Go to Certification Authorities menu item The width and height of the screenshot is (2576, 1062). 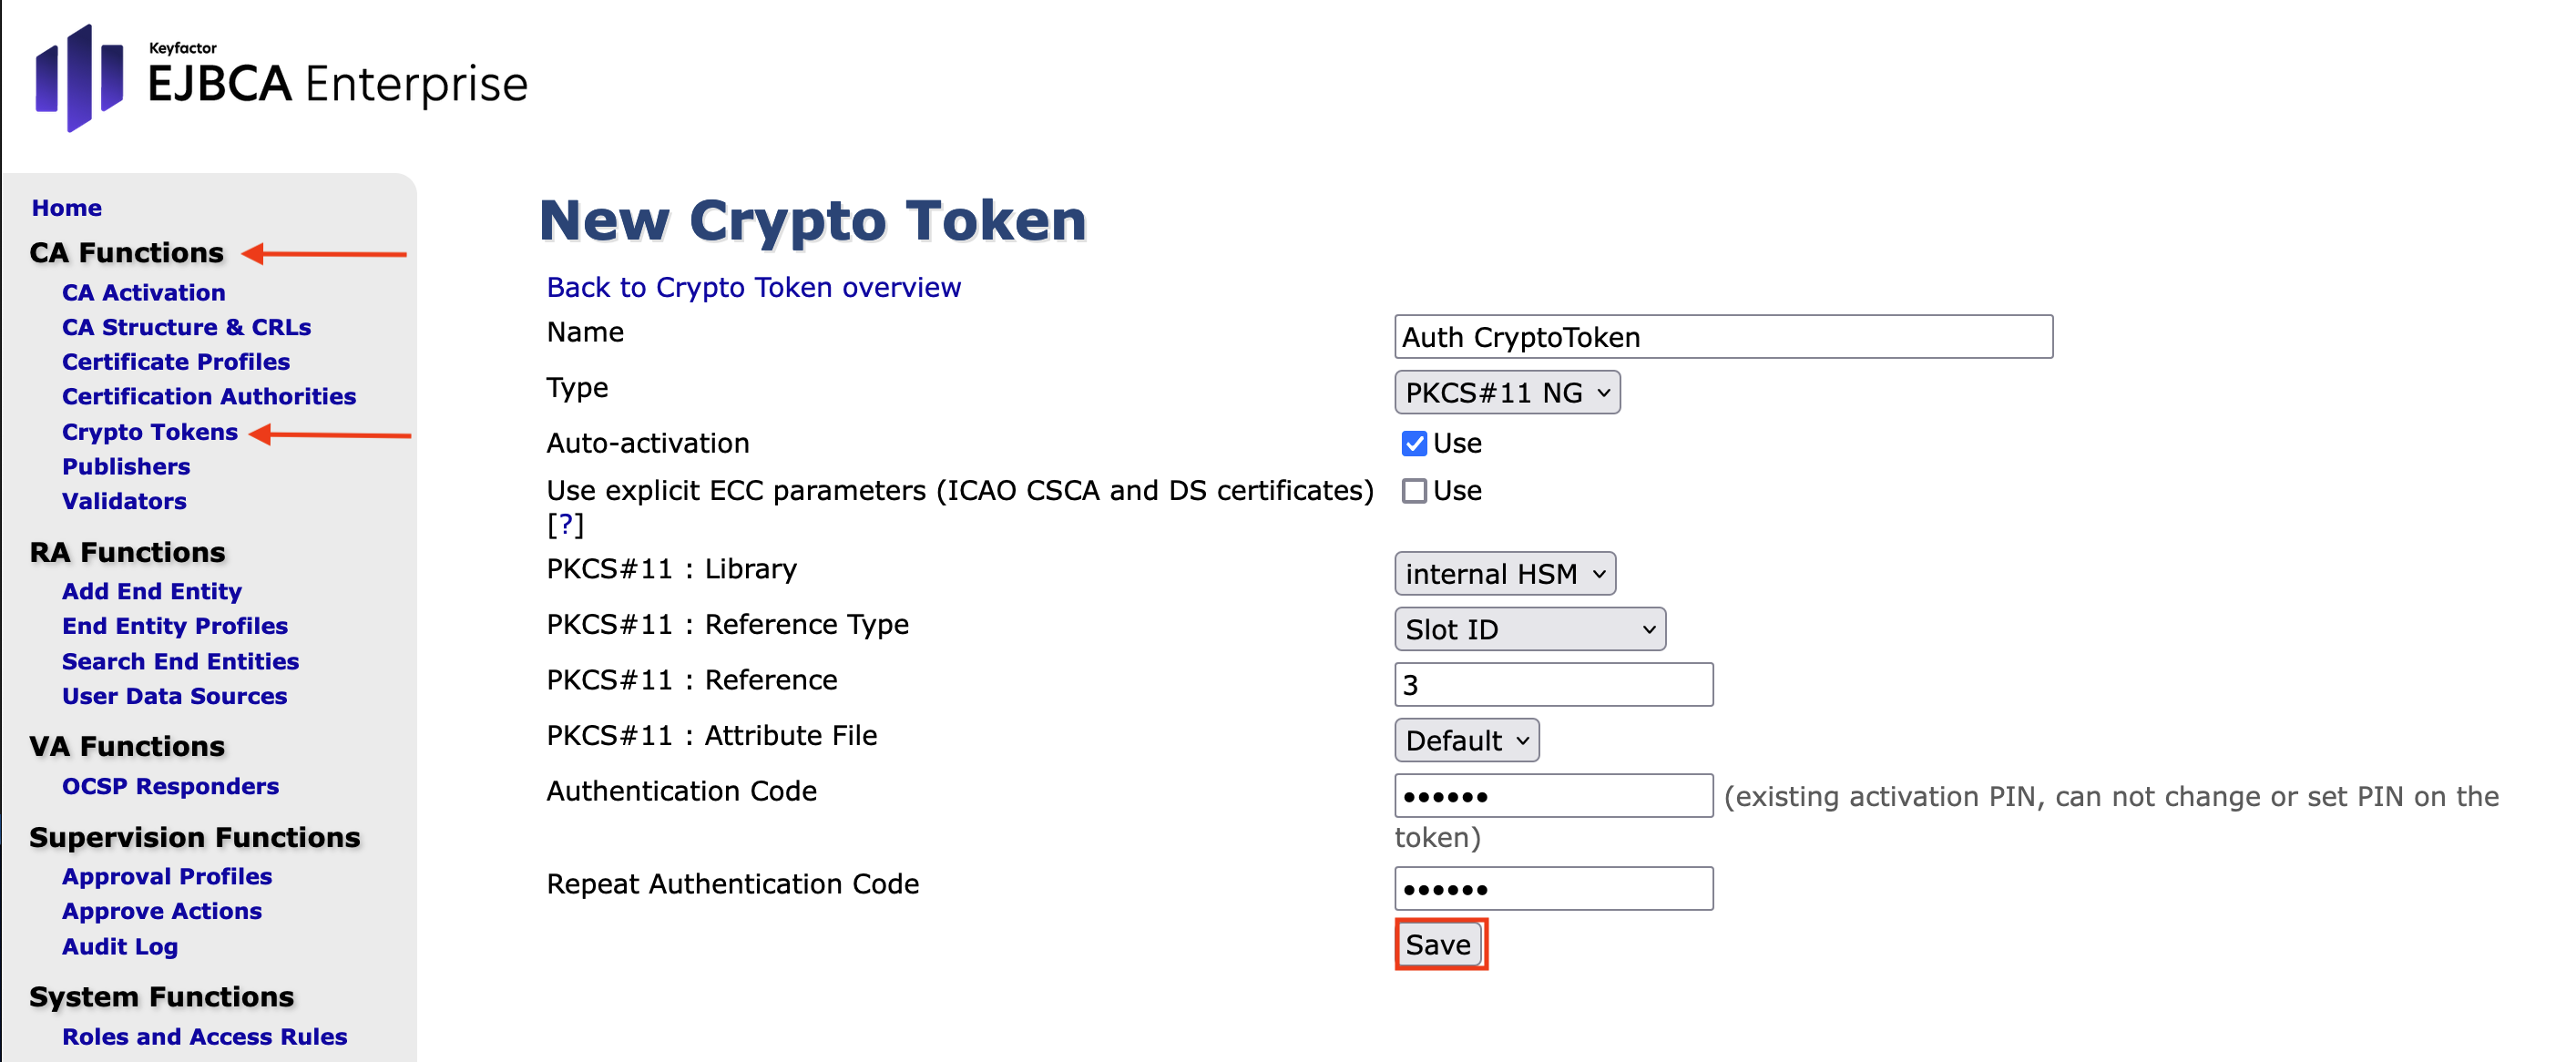pyautogui.click(x=208, y=397)
